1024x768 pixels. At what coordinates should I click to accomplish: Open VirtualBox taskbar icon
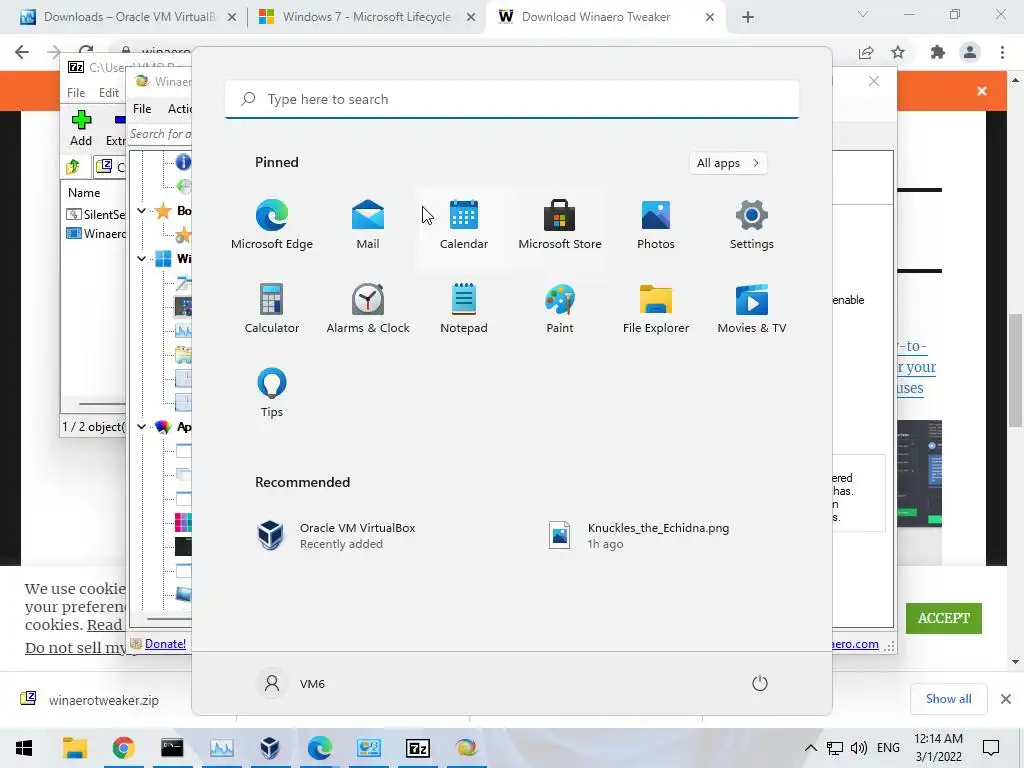[x=270, y=748]
